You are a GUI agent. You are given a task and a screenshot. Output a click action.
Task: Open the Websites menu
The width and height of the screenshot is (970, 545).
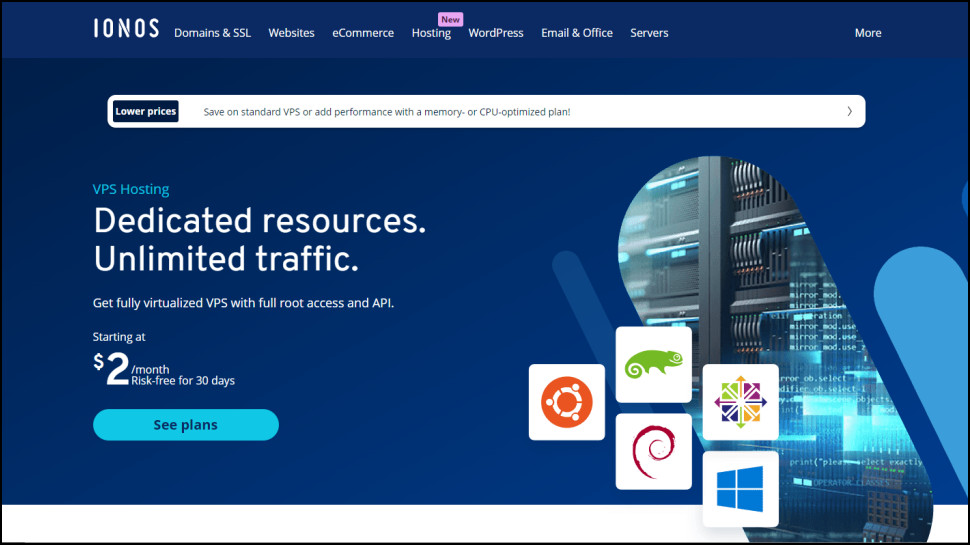click(x=291, y=33)
